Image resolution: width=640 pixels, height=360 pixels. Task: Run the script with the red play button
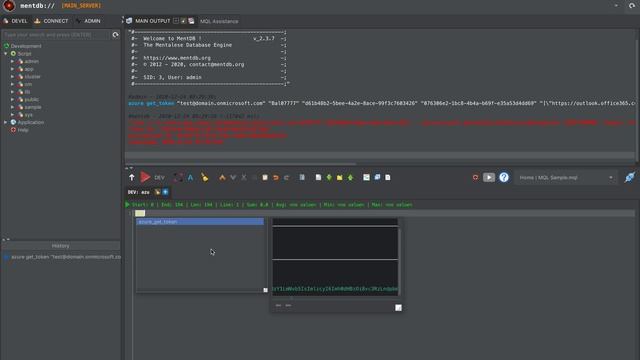[x=145, y=177]
